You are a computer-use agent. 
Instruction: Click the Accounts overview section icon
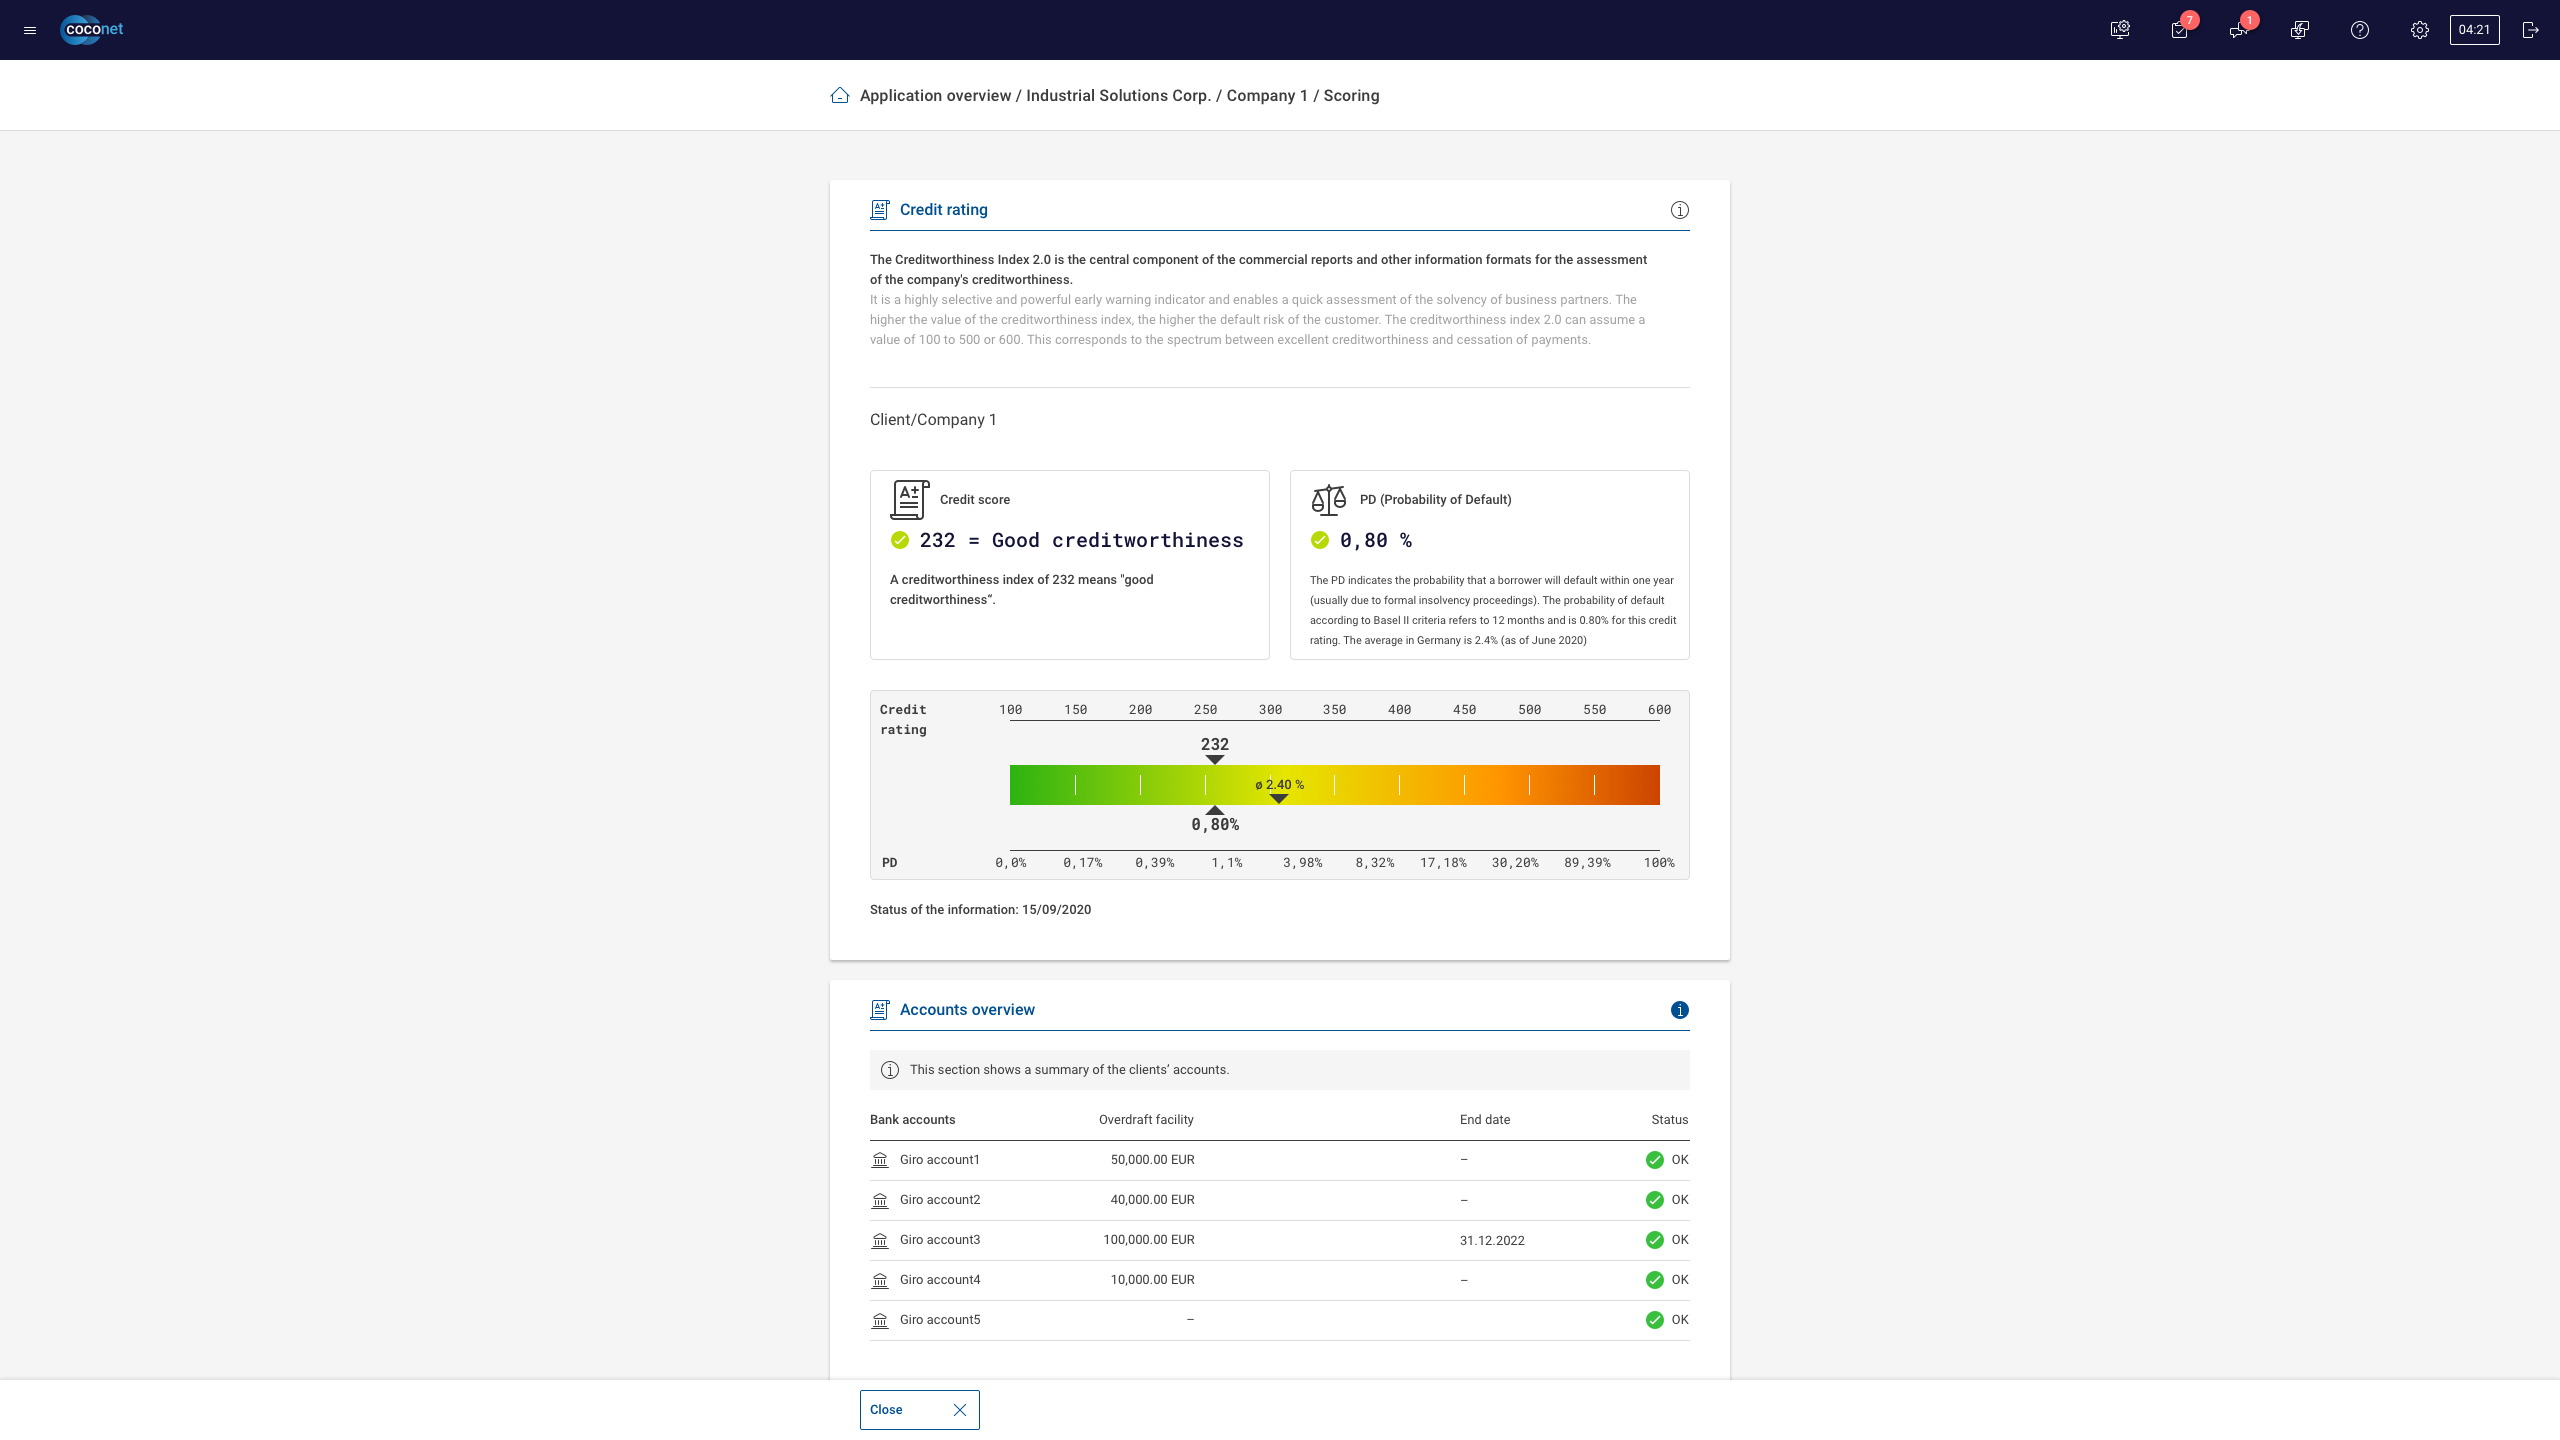click(880, 1010)
